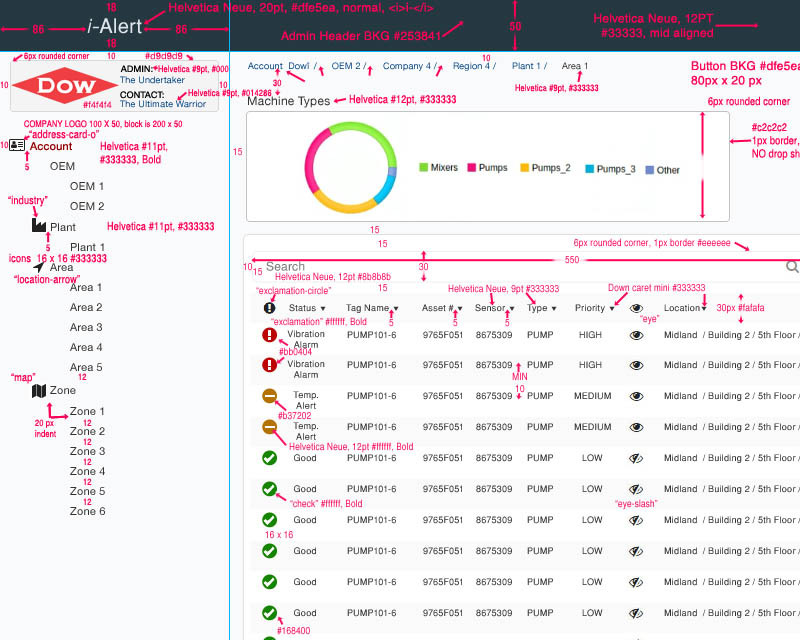Click the exclamation-circle icon in table header
This screenshot has width=800, height=640.
pyautogui.click(x=269, y=308)
